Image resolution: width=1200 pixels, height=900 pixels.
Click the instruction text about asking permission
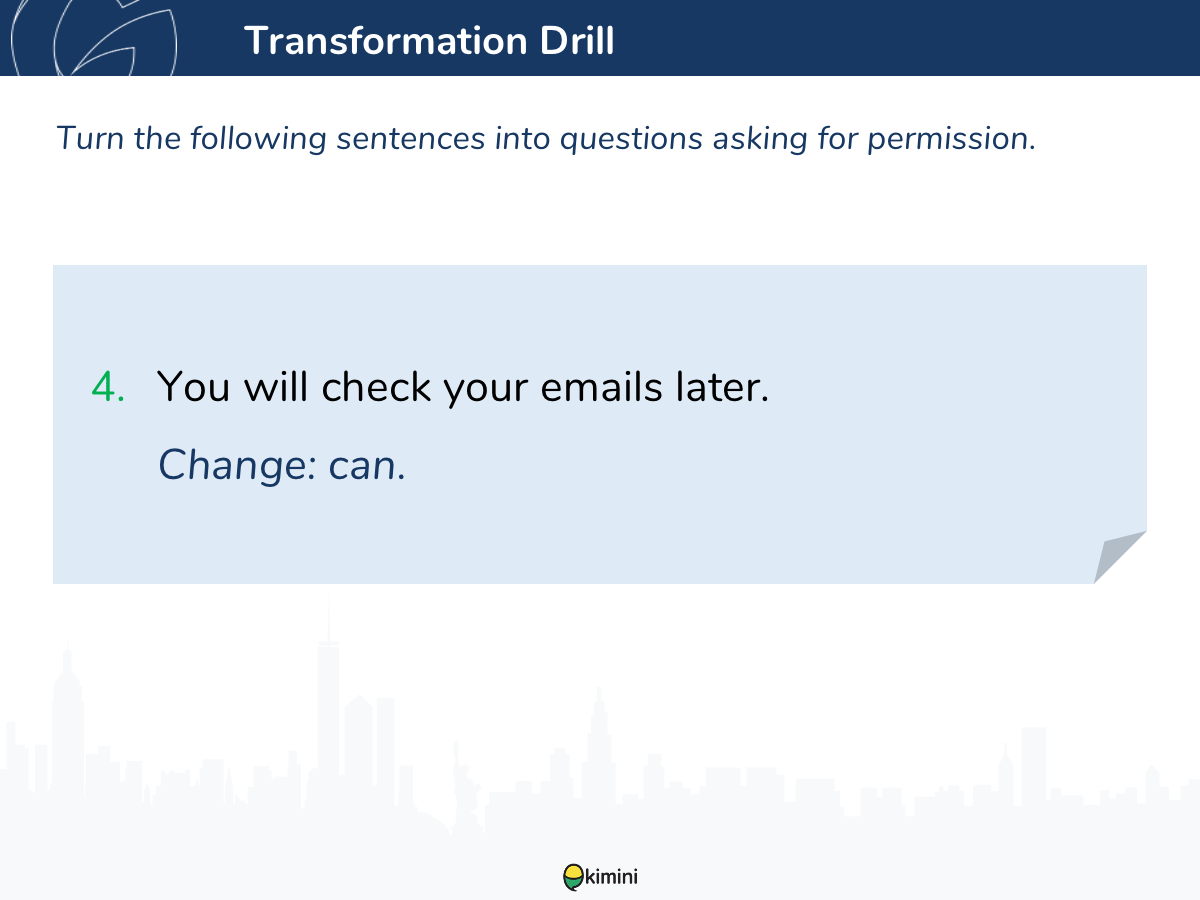[546, 138]
